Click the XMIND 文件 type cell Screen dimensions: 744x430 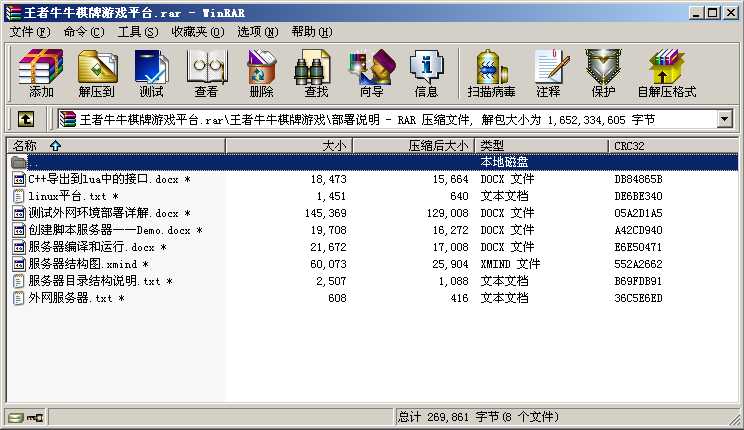(510, 264)
